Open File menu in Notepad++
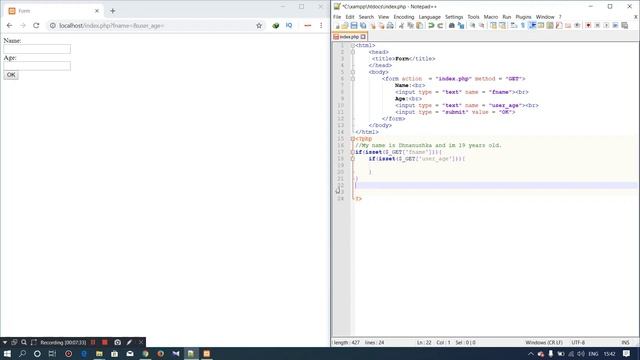 point(337,17)
